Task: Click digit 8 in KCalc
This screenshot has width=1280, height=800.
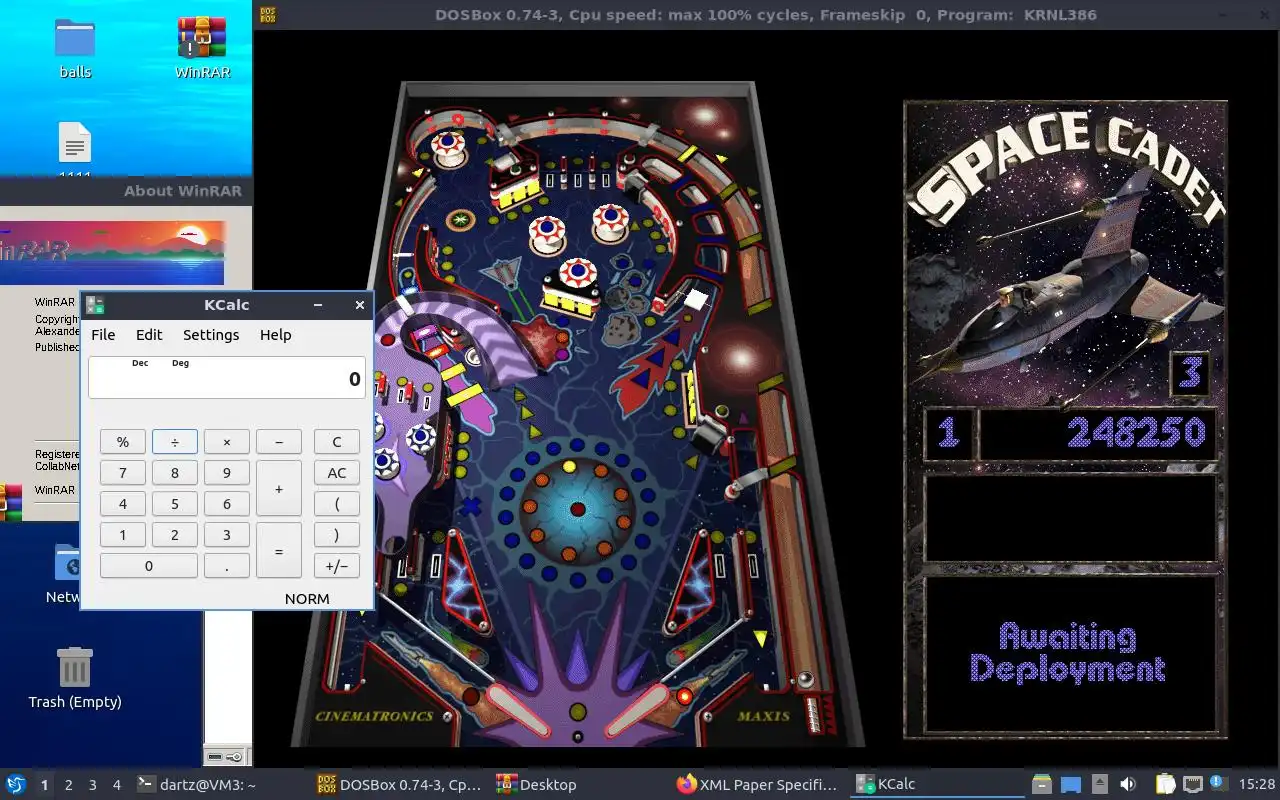Action: 175,472
